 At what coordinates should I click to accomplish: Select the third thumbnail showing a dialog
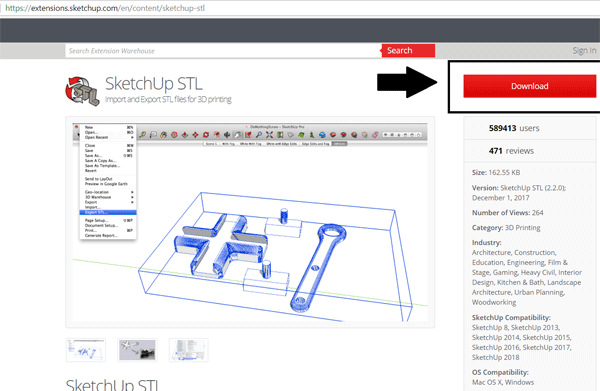(x=189, y=350)
